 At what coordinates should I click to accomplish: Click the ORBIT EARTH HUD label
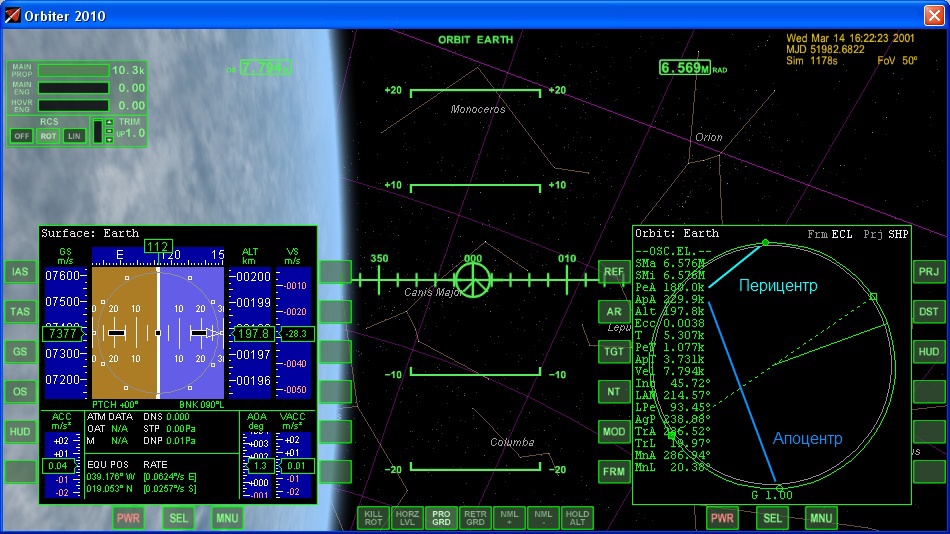pos(476,39)
